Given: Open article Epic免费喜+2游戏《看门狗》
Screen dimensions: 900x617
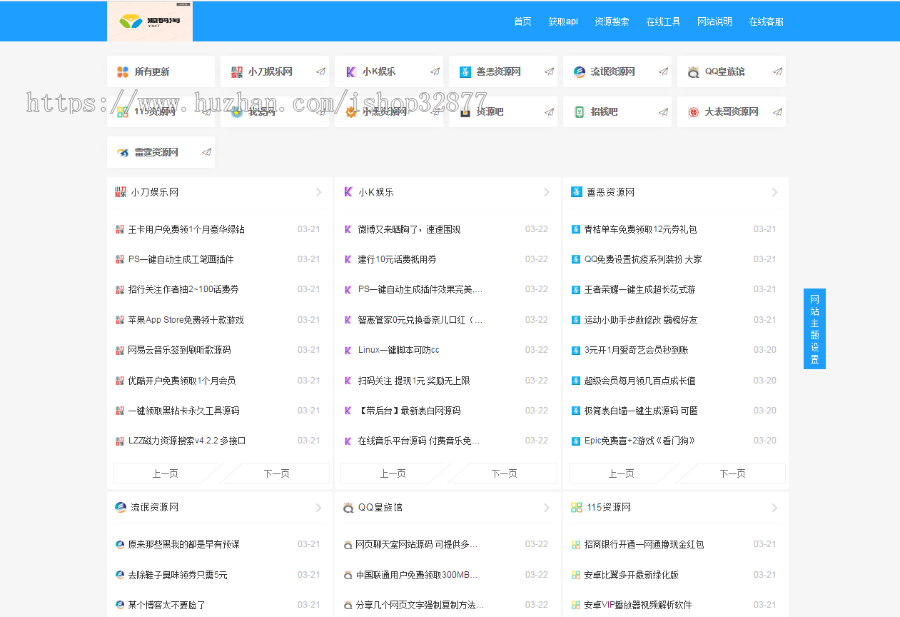Looking at the screenshot, I should point(639,441).
